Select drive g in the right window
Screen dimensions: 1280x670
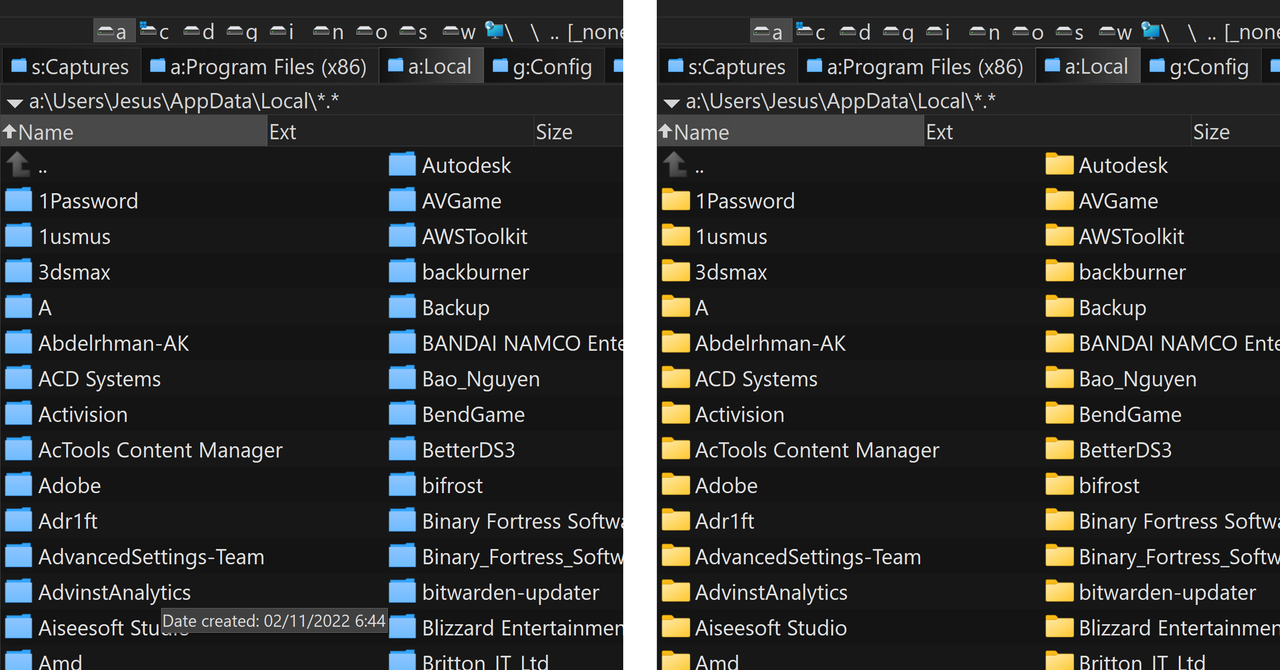[x=897, y=32]
